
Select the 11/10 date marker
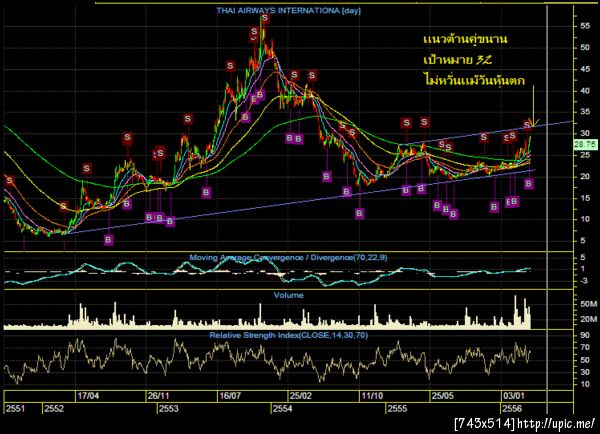point(372,396)
